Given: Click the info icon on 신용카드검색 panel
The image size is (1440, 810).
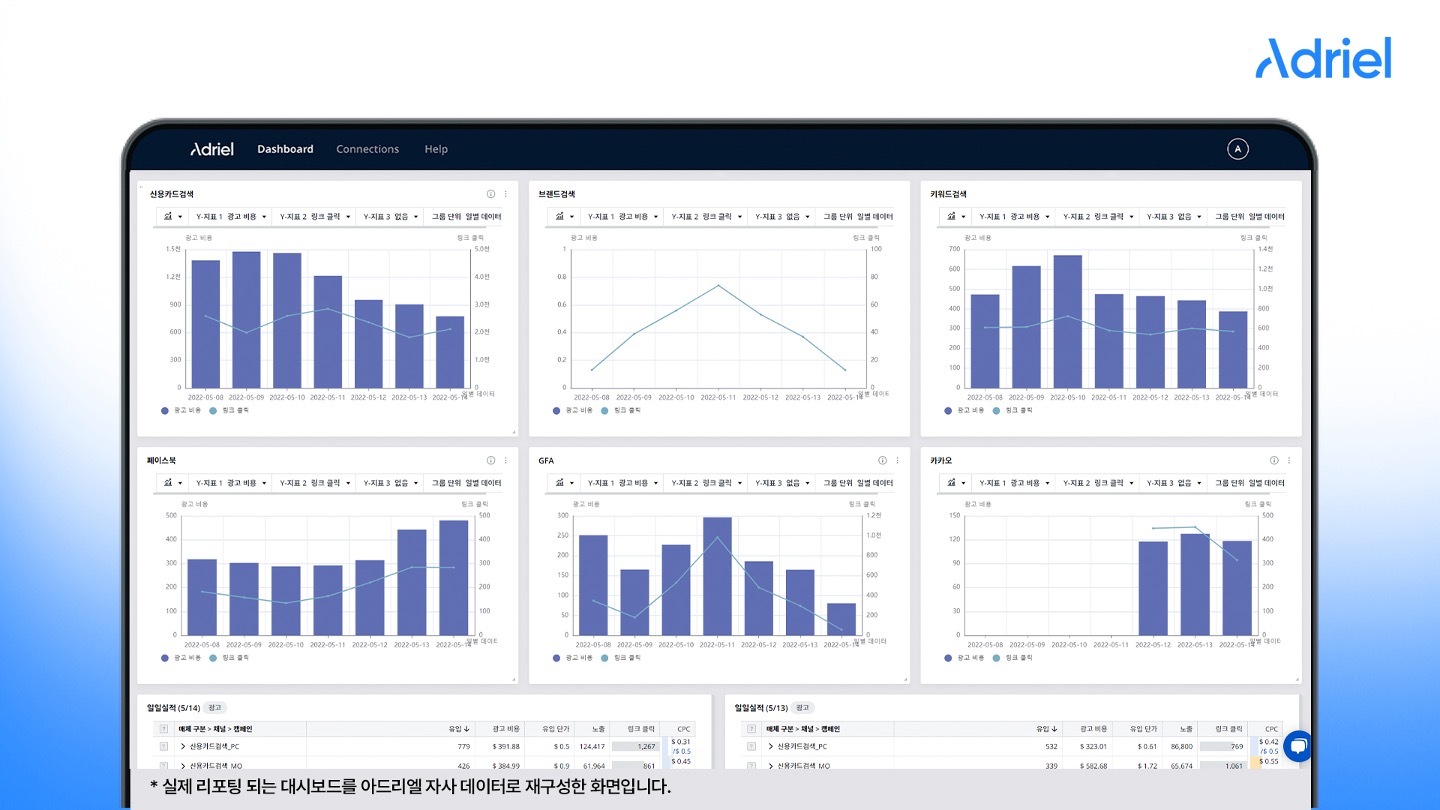Looking at the screenshot, I should (491, 194).
